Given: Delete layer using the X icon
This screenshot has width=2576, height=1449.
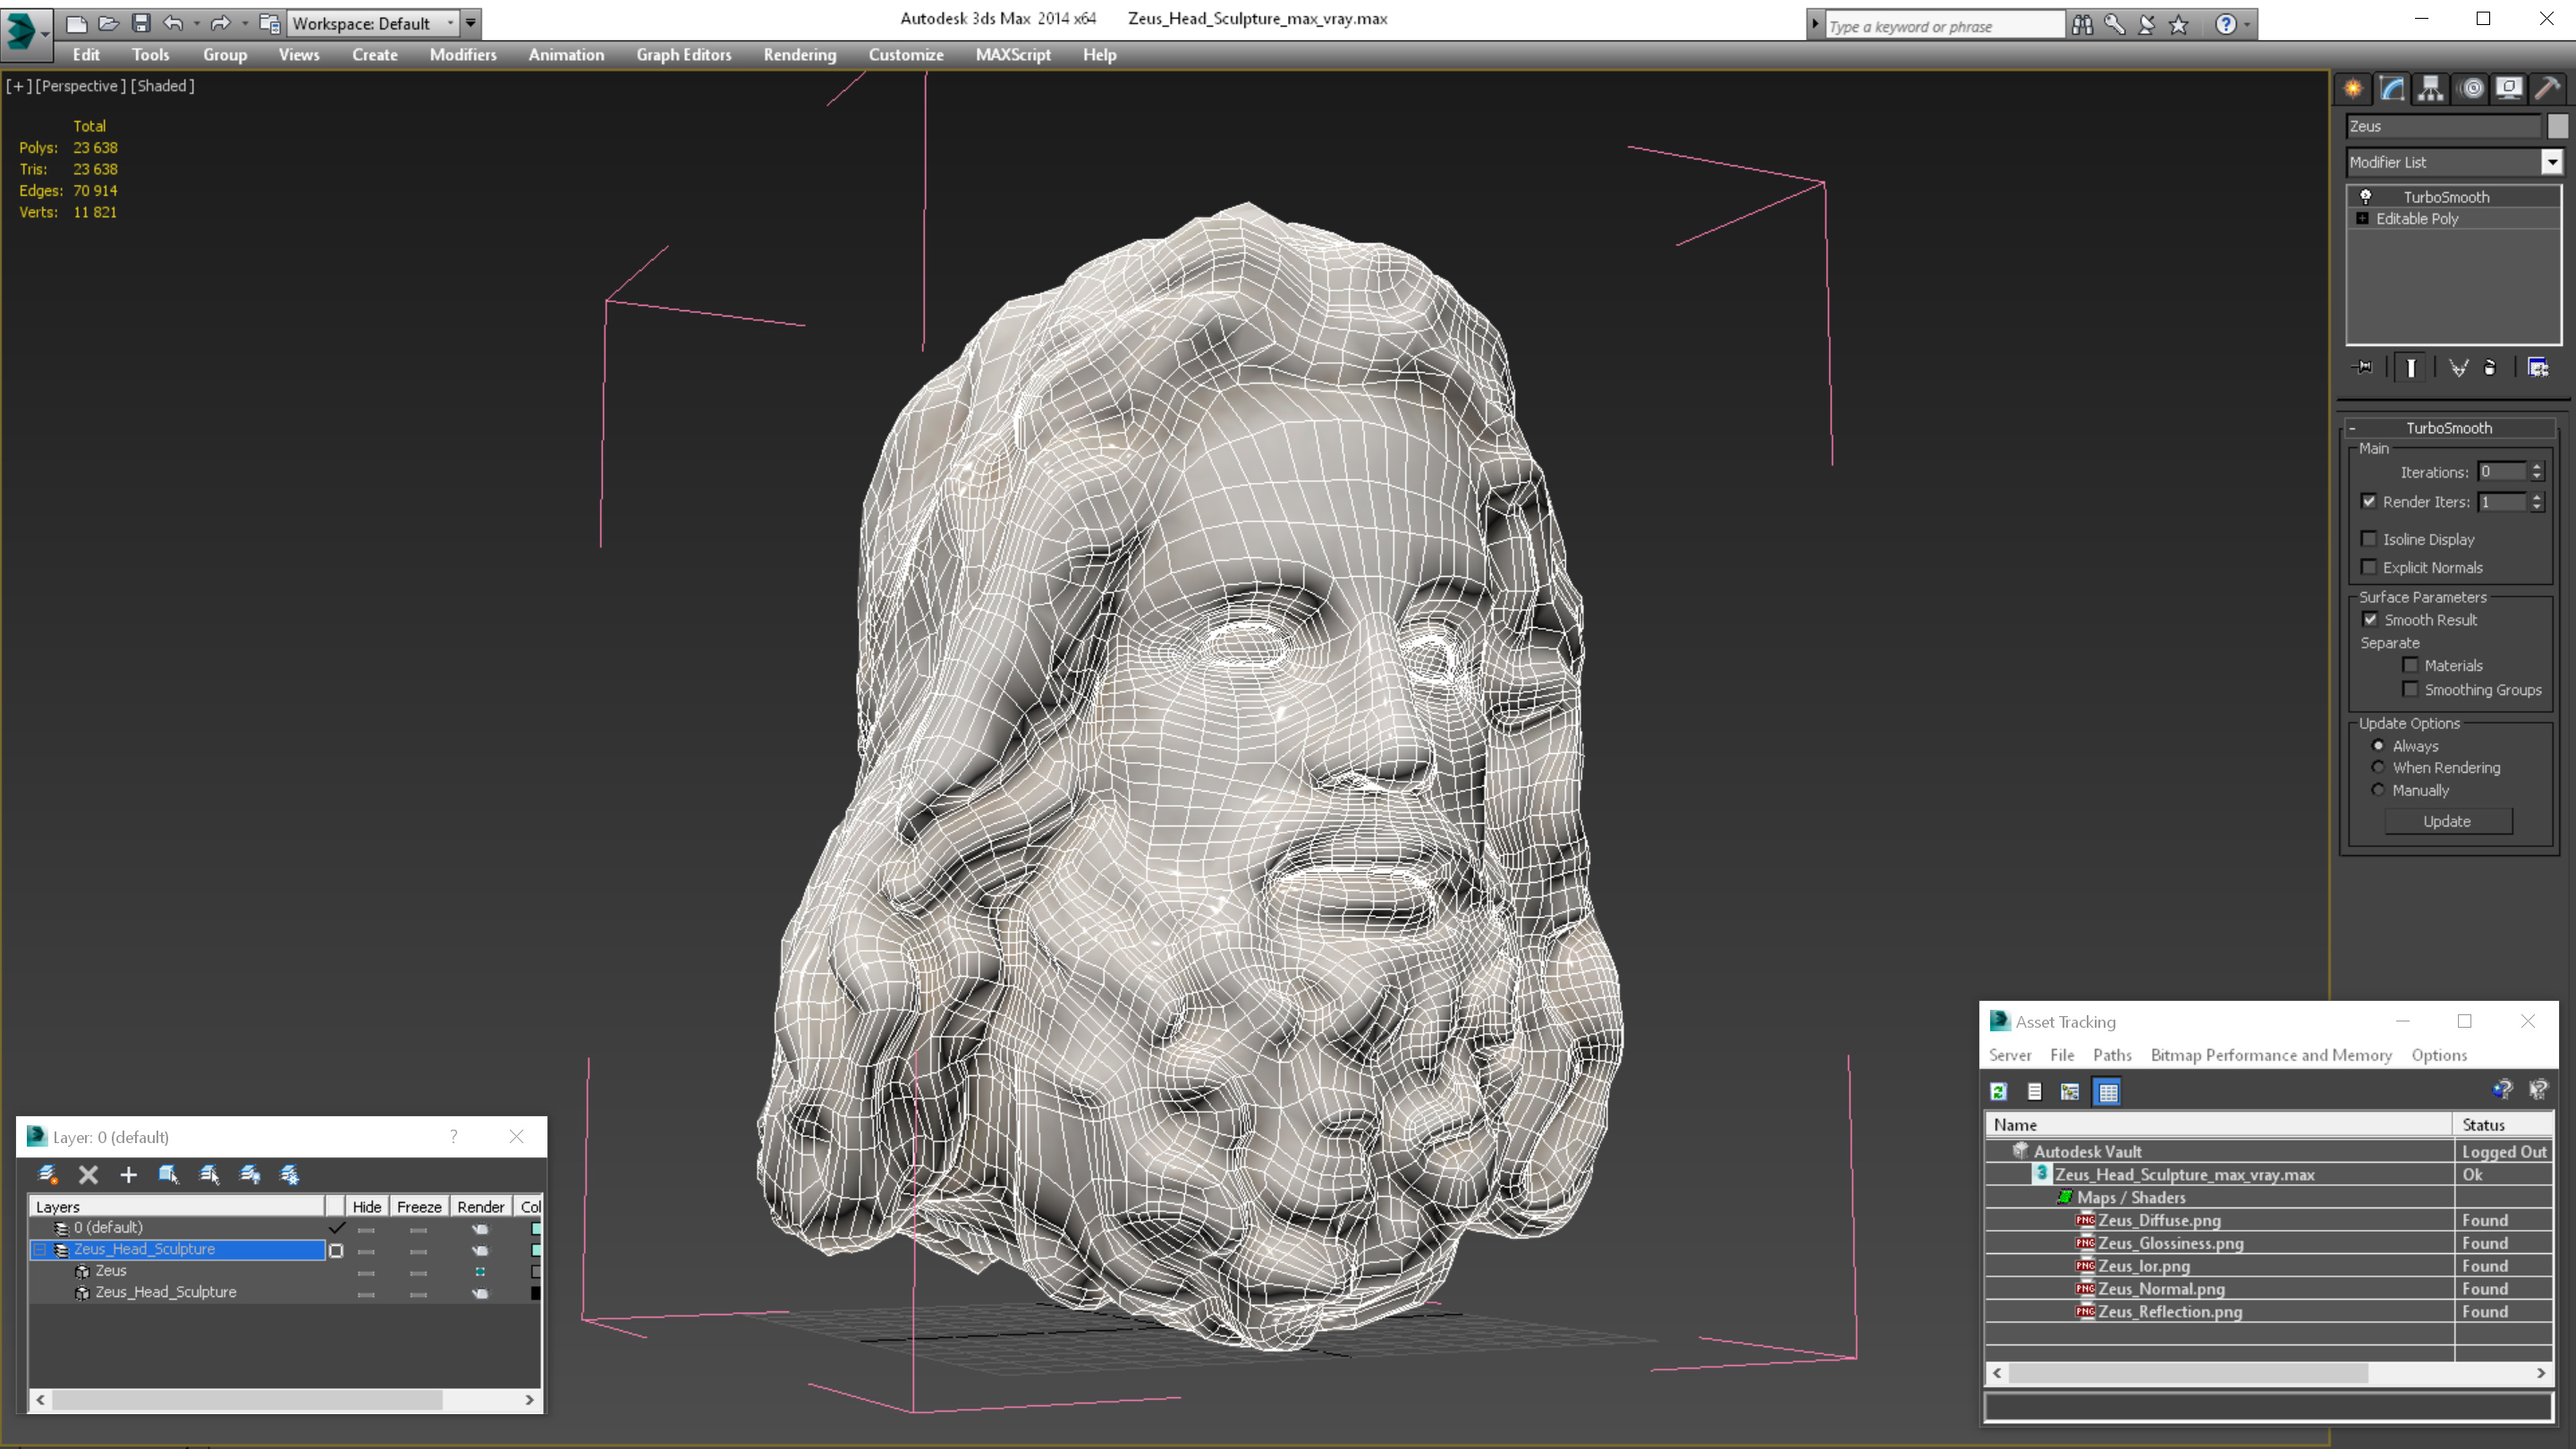Looking at the screenshot, I should coord(88,1175).
